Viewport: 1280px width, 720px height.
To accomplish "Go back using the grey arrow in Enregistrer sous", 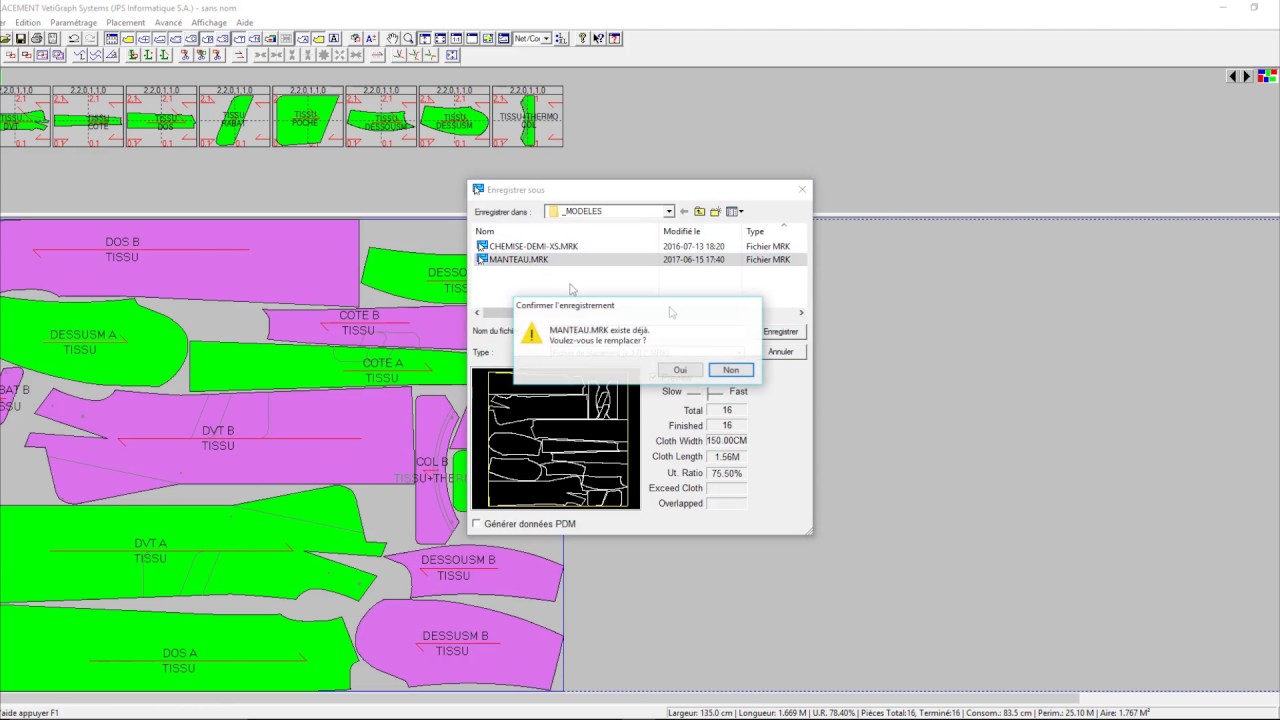I will pyautogui.click(x=684, y=211).
